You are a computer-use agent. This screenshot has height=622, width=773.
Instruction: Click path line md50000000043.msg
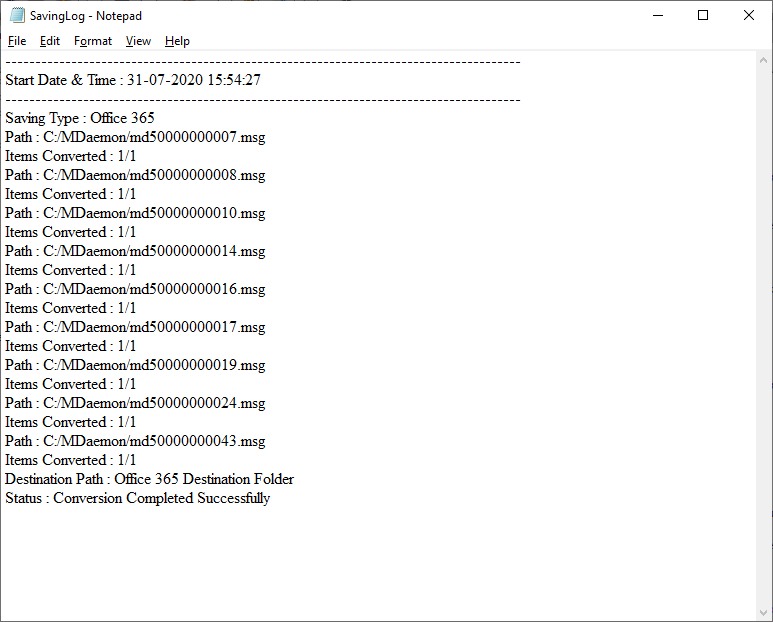tap(135, 441)
